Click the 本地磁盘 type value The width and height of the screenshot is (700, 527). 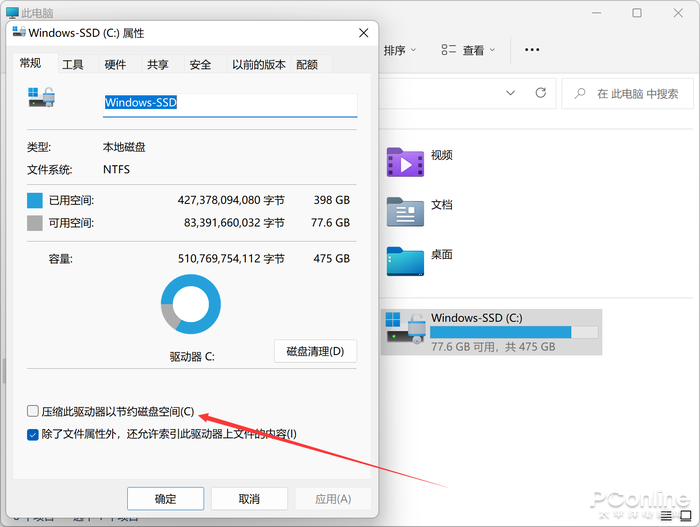(x=124, y=147)
